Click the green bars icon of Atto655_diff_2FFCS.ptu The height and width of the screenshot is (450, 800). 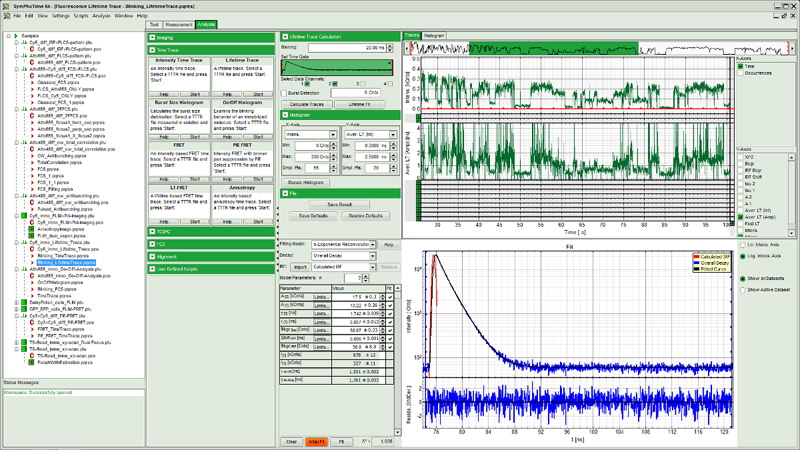click(x=24, y=109)
